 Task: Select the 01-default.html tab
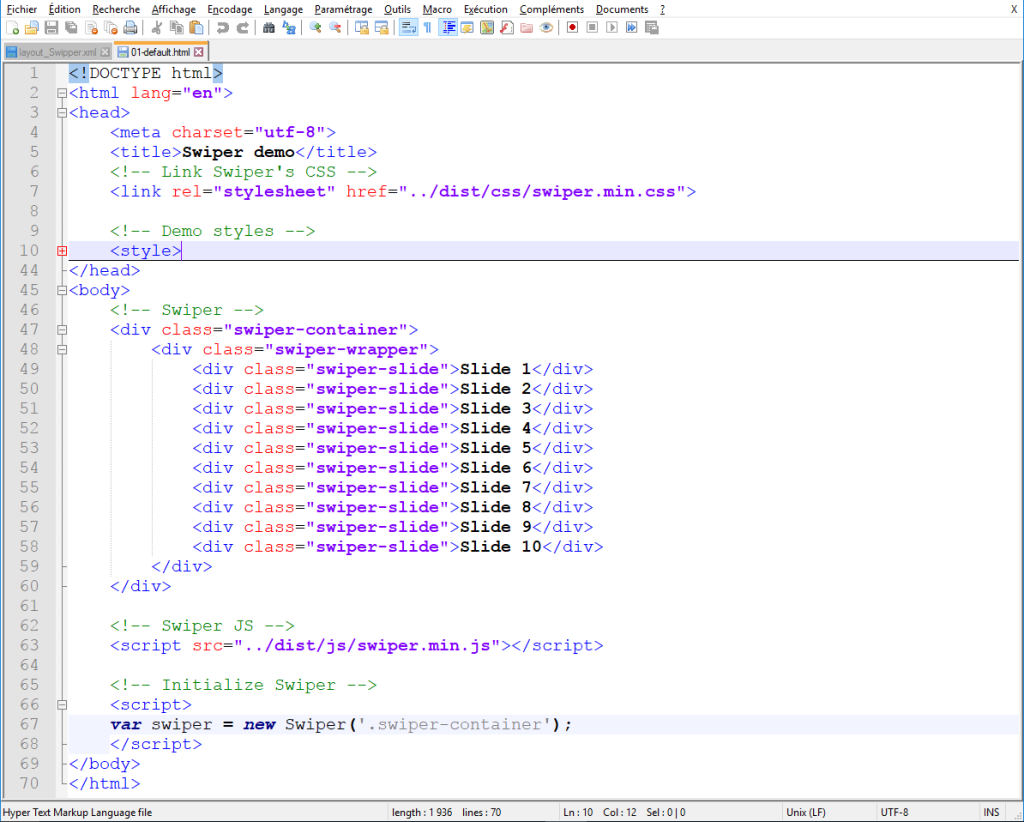click(160, 52)
